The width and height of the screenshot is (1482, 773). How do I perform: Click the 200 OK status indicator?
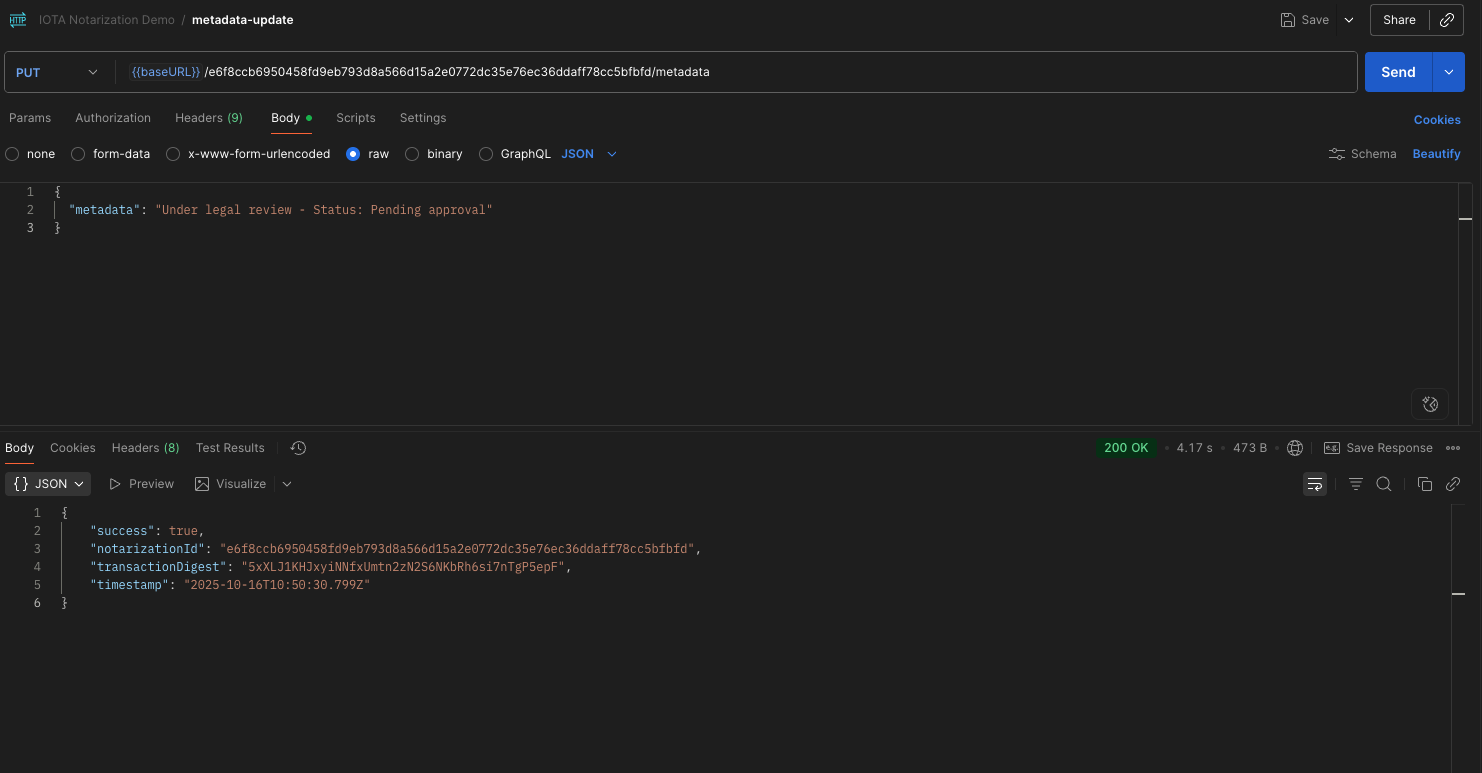click(1126, 447)
